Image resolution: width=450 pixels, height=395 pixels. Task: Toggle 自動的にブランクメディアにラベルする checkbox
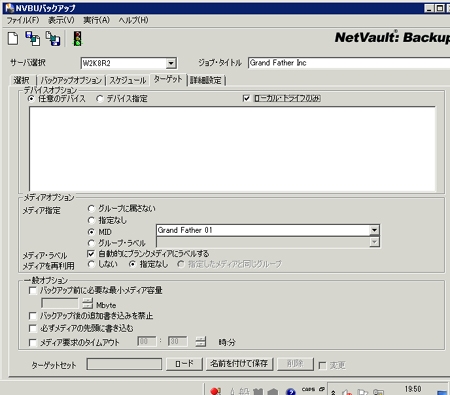(x=91, y=254)
